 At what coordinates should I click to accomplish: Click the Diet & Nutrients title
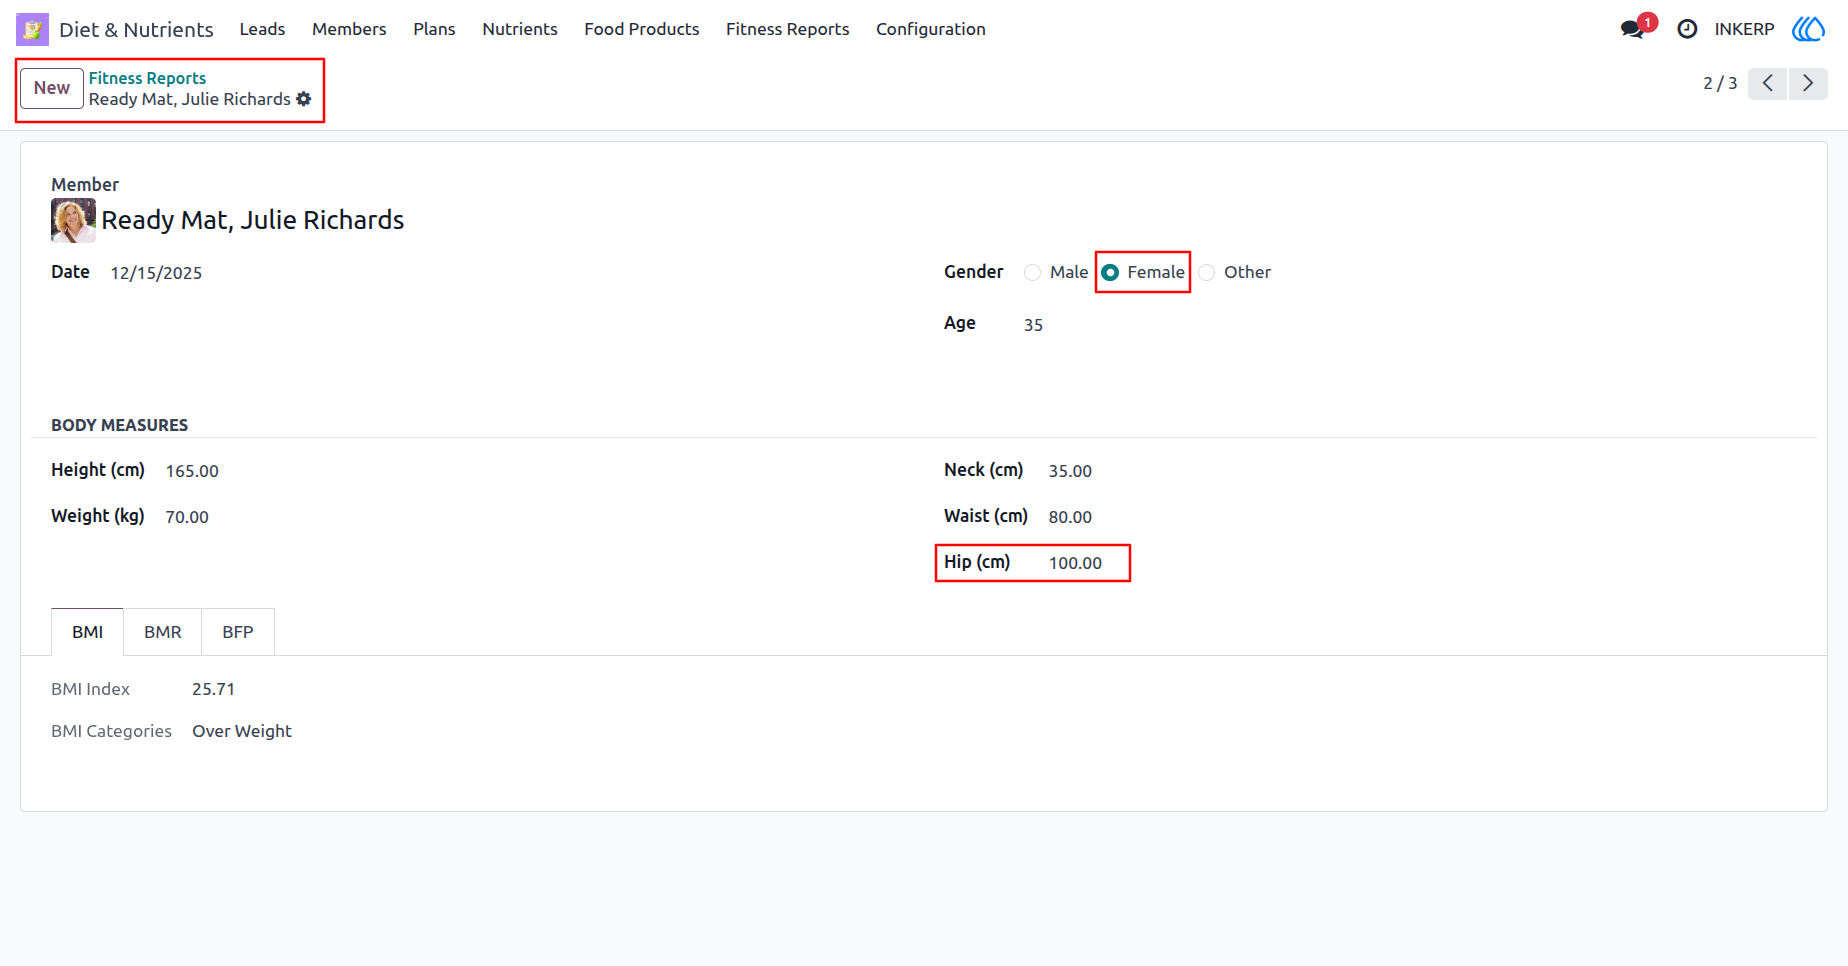[x=136, y=29]
